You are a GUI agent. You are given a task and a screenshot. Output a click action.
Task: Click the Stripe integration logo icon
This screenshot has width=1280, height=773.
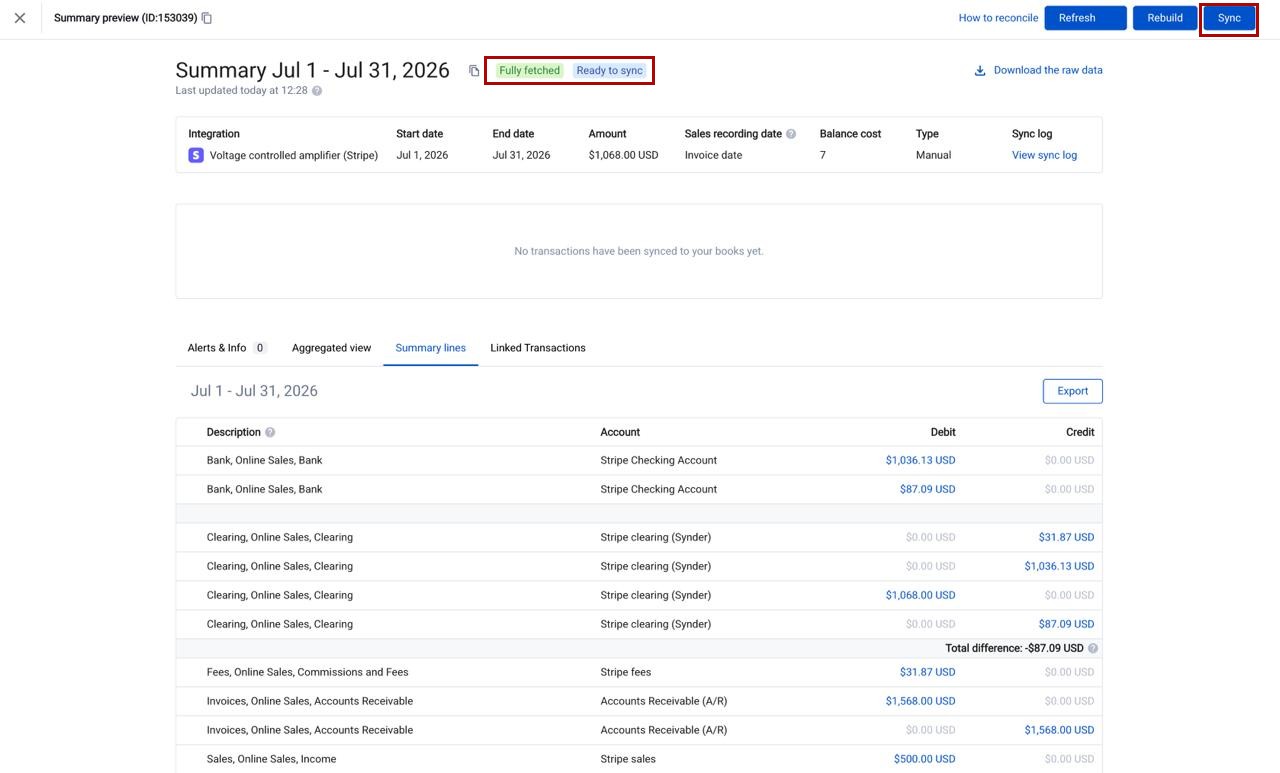196,155
